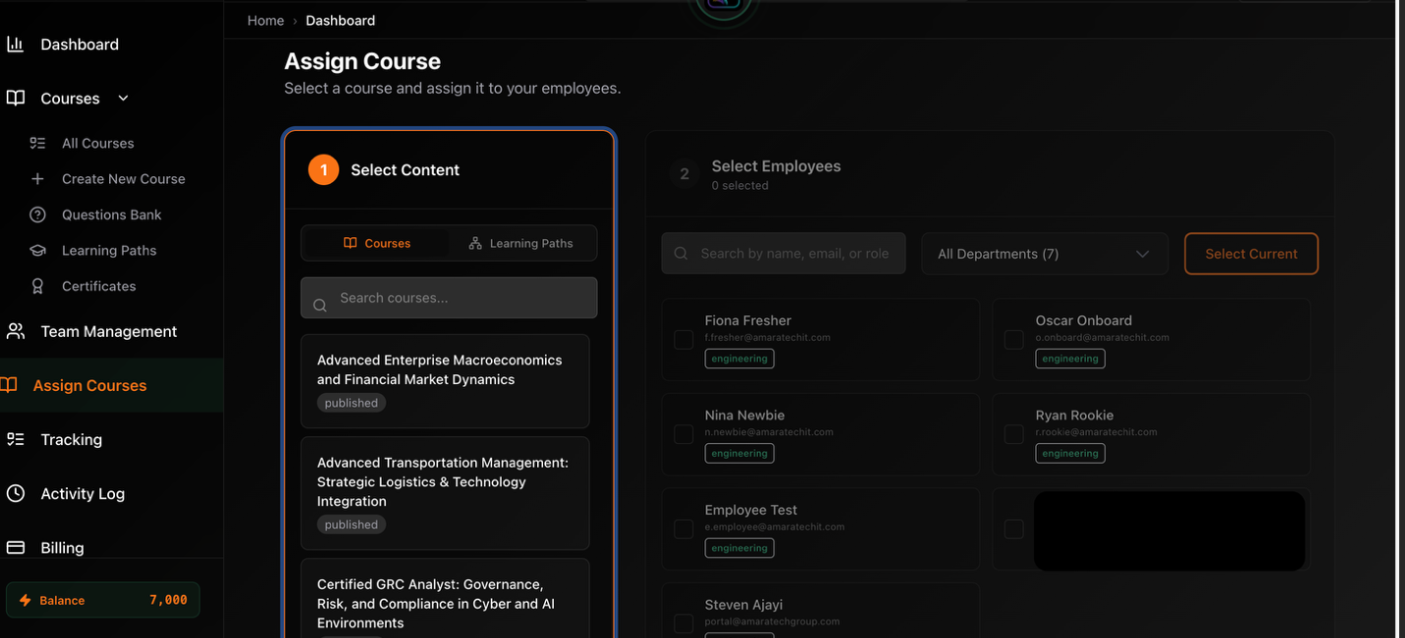Select the Tracking checklist icon
The width and height of the screenshot is (1405, 638).
click(15, 439)
